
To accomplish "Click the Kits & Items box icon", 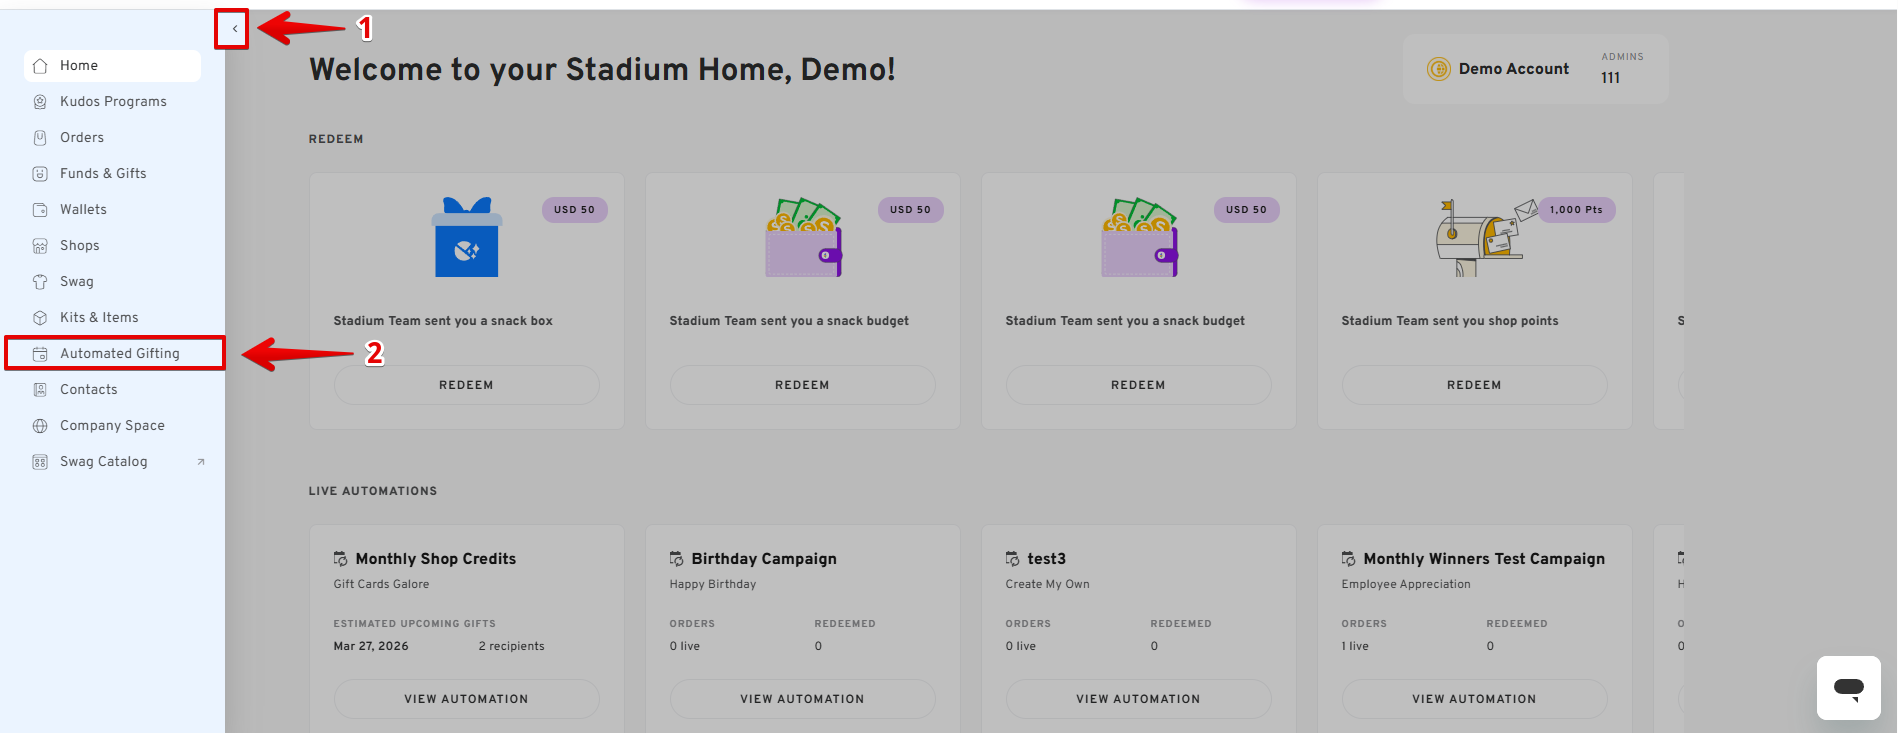I will tap(40, 318).
